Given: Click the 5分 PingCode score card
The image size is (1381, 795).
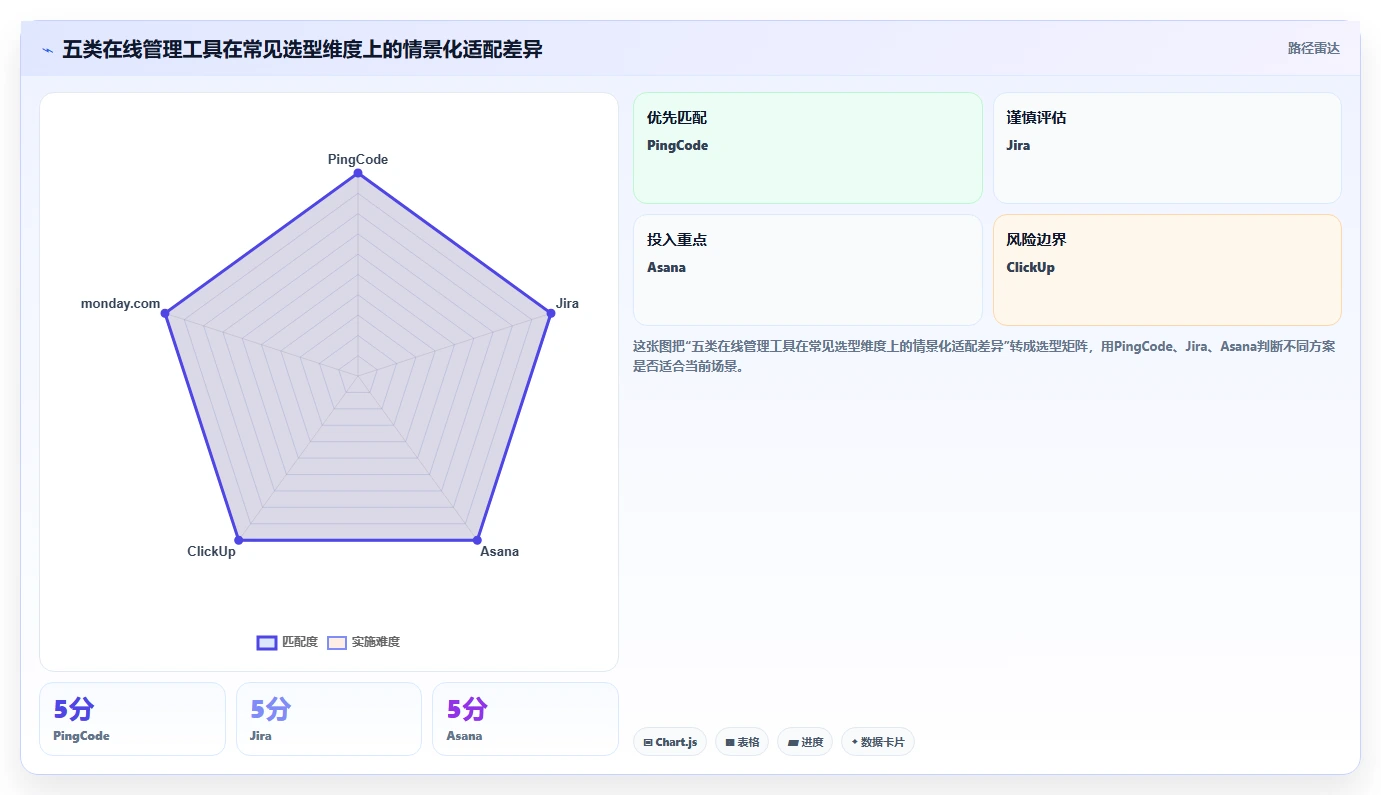Looking at the screenshot, I should [x=132, y=719].
